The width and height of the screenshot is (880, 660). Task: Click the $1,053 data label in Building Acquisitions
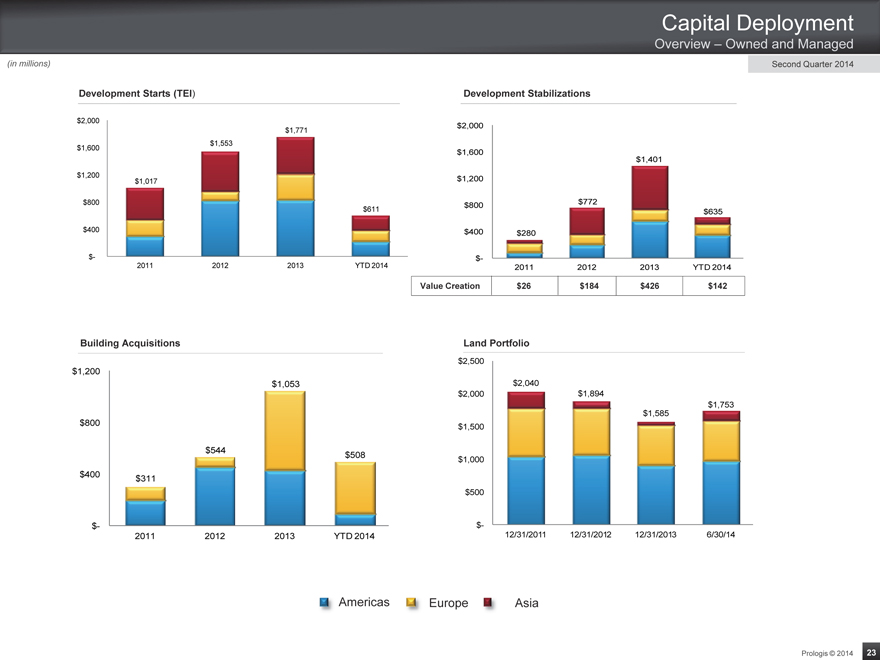[x=285, y=384]
